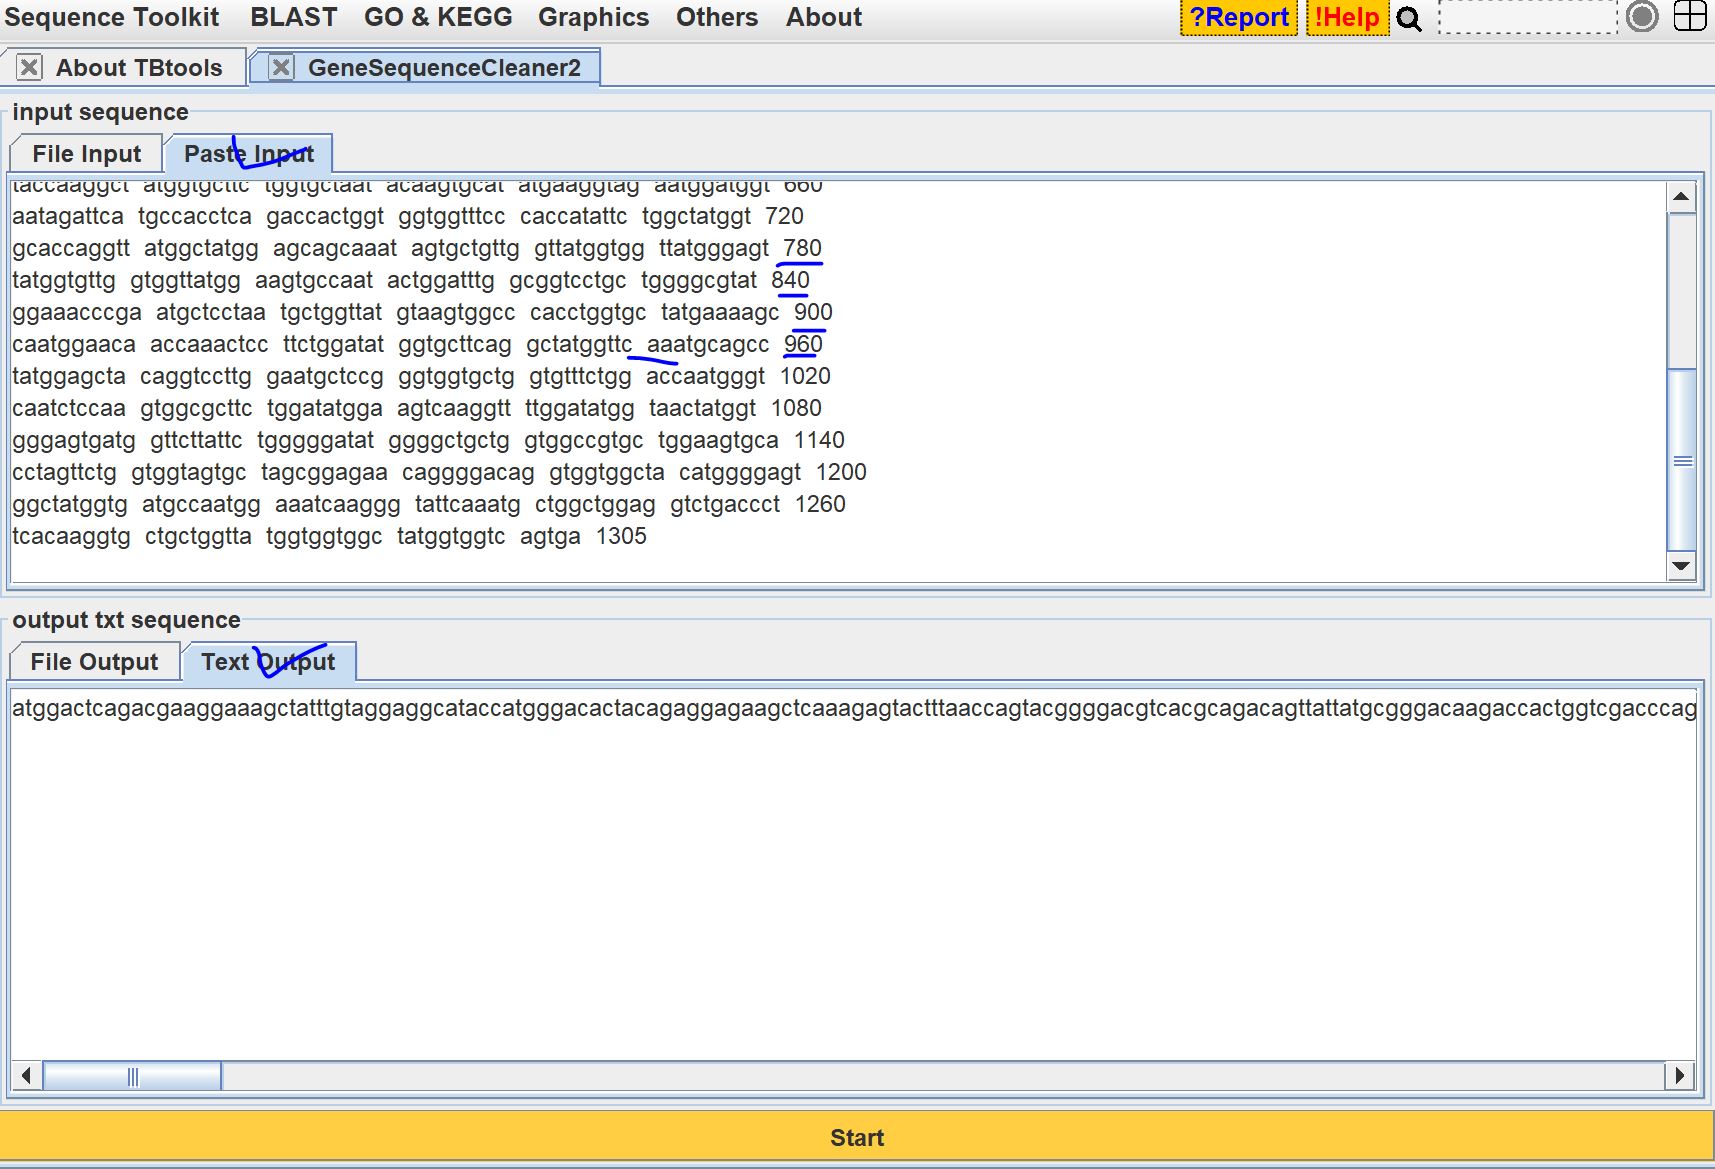Open the Sequence Toolkit menu

[x=111, y=17]
